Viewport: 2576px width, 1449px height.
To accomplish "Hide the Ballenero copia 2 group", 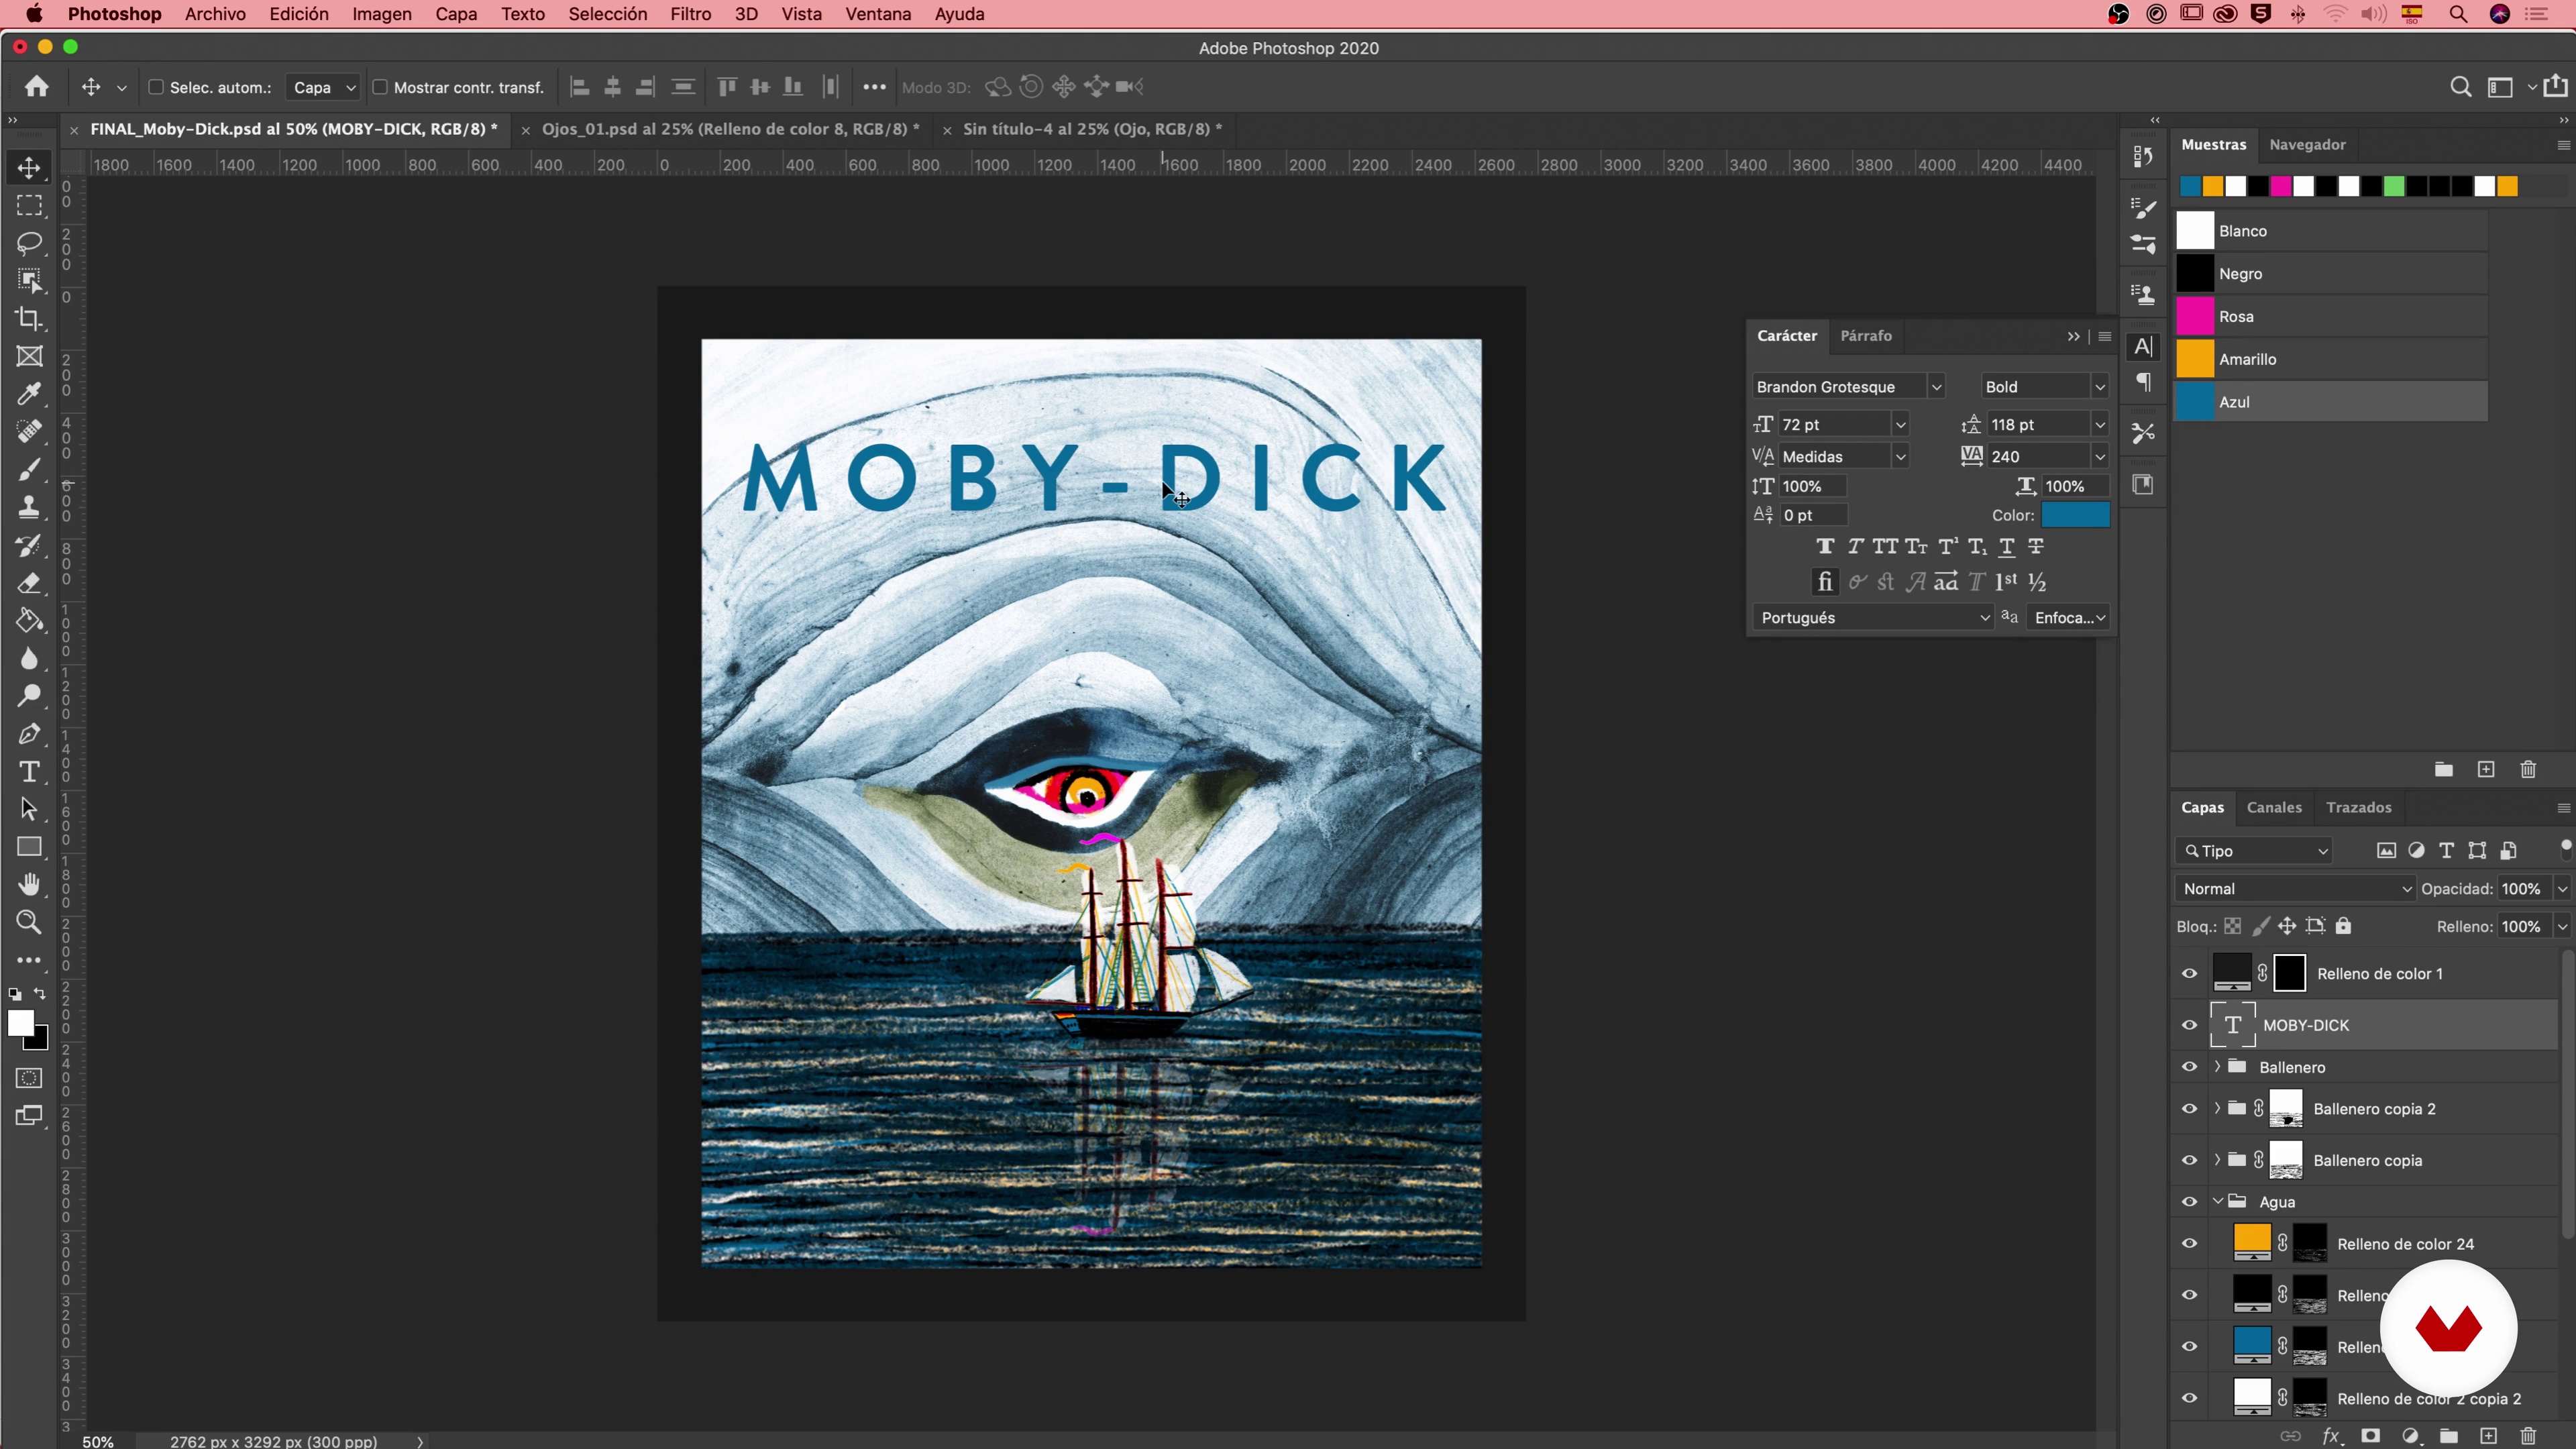I will point(2189,1109).
